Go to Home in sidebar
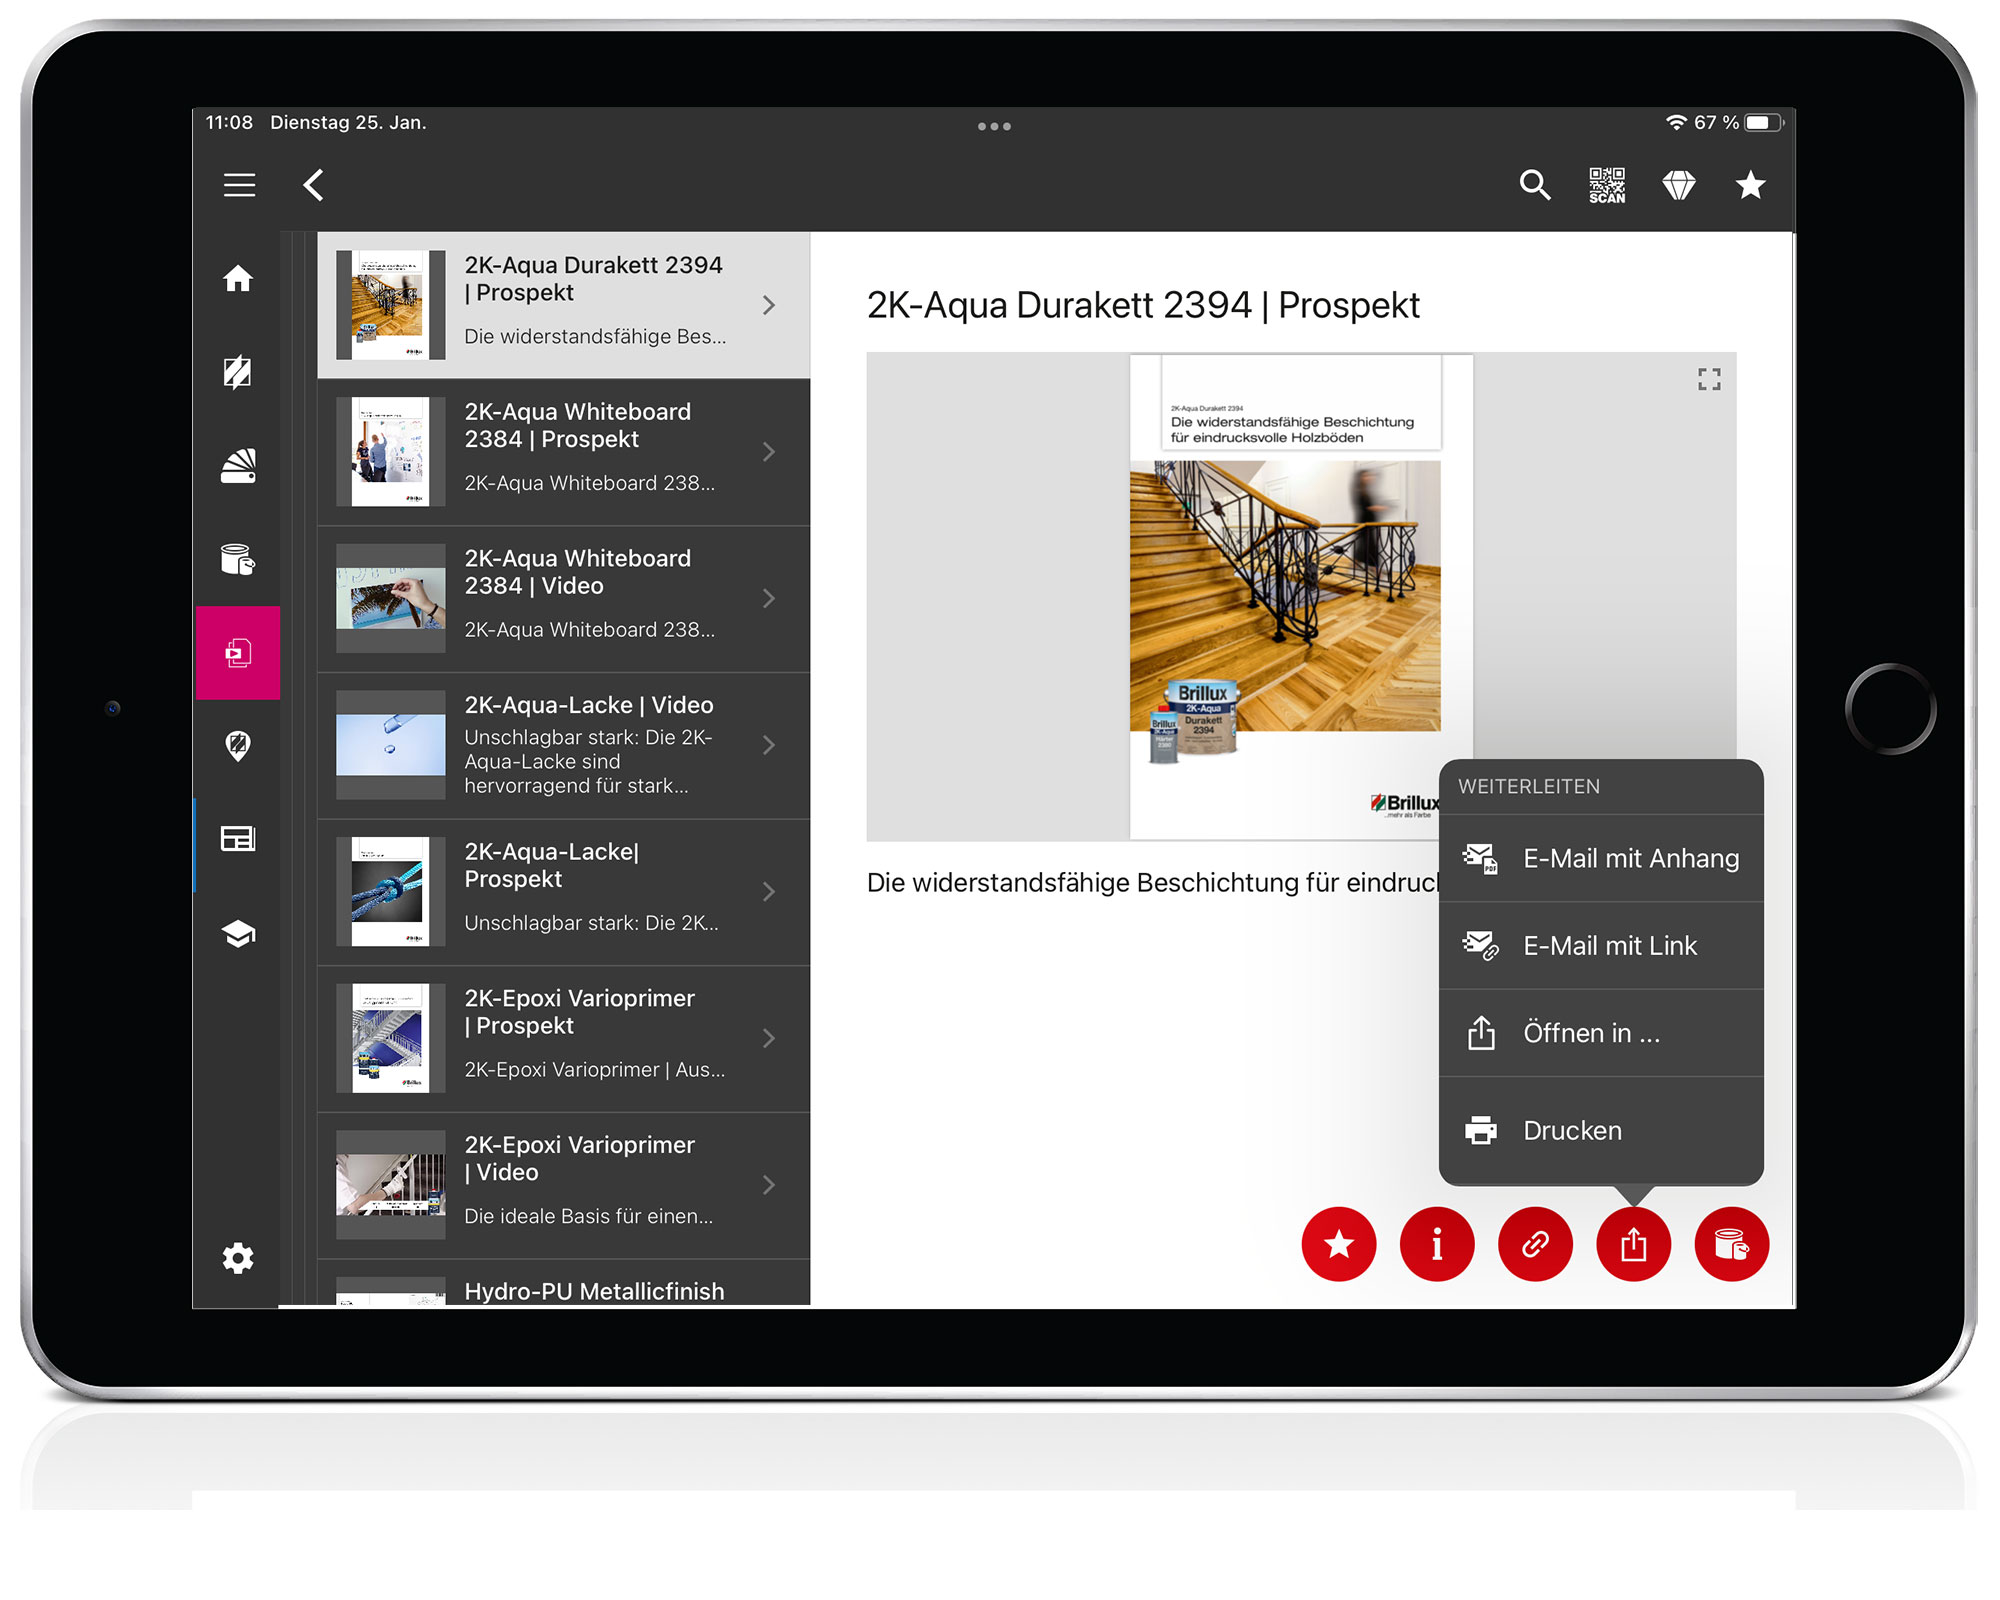 pyautogui.click(x=238, y=278)
